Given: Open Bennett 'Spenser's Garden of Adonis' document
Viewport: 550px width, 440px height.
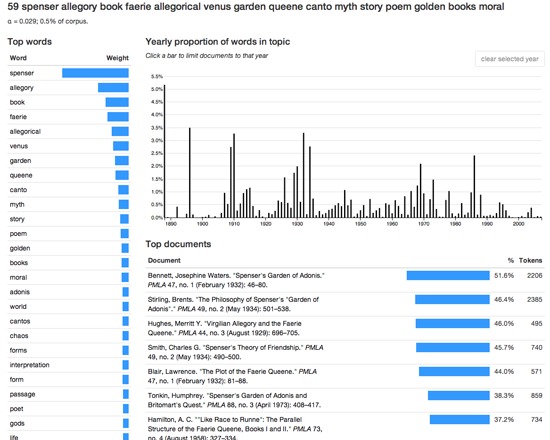Looking at the screenshot, I should point(236,280).
